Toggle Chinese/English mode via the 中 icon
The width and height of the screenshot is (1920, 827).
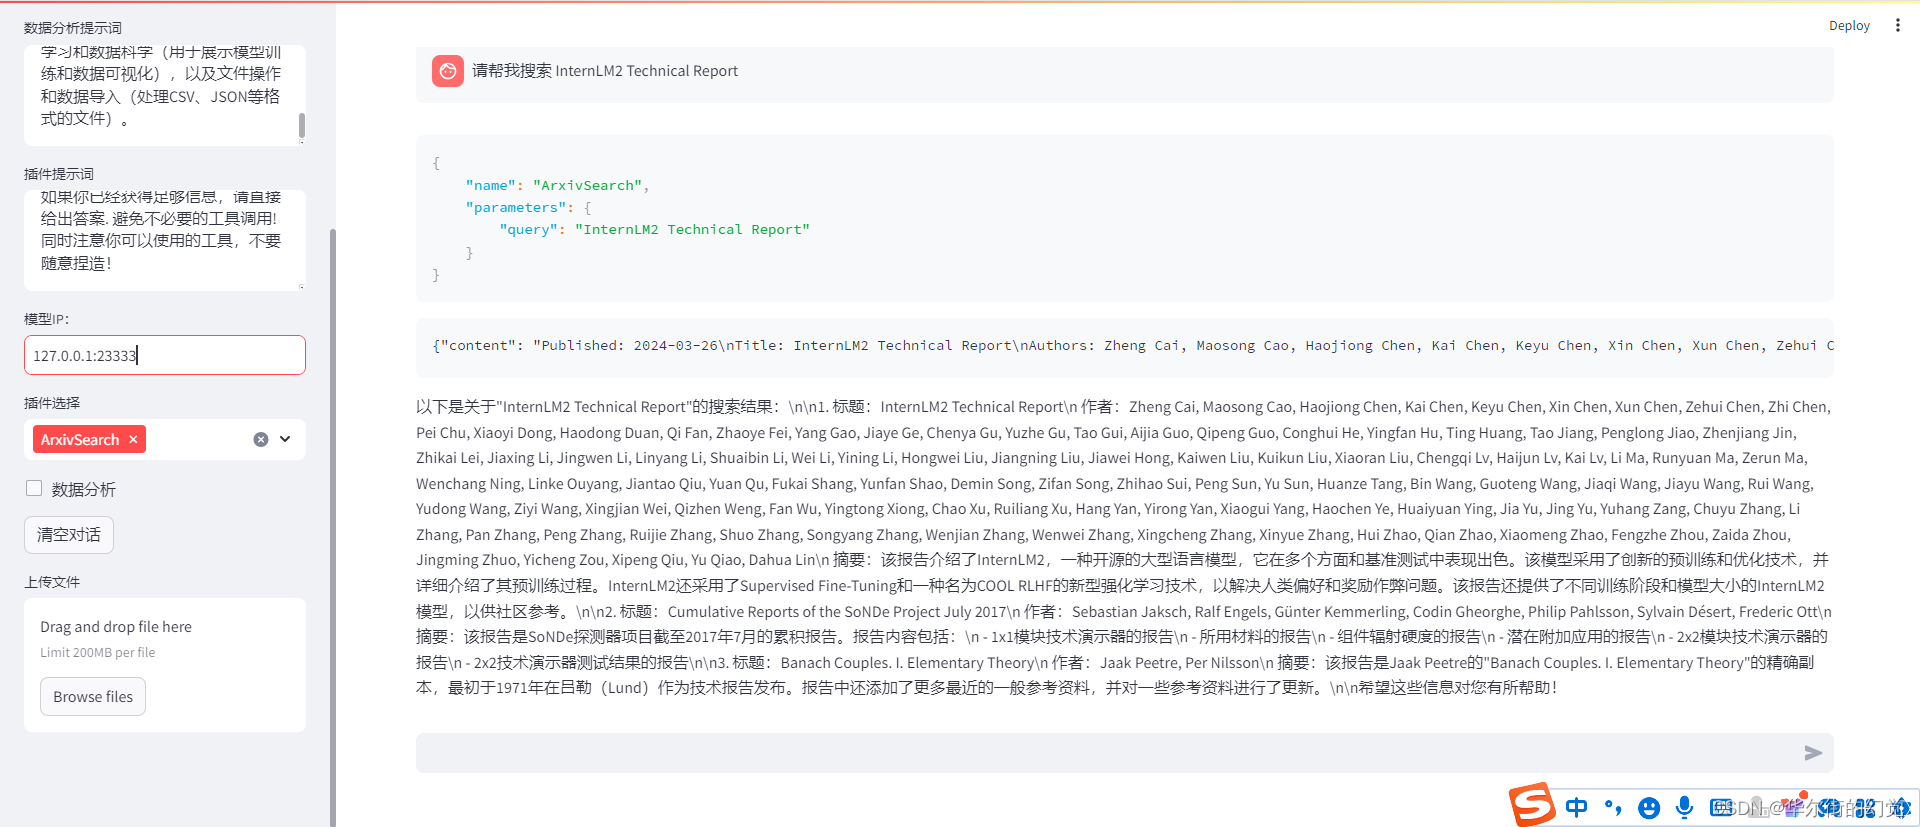pos(1576,807)
